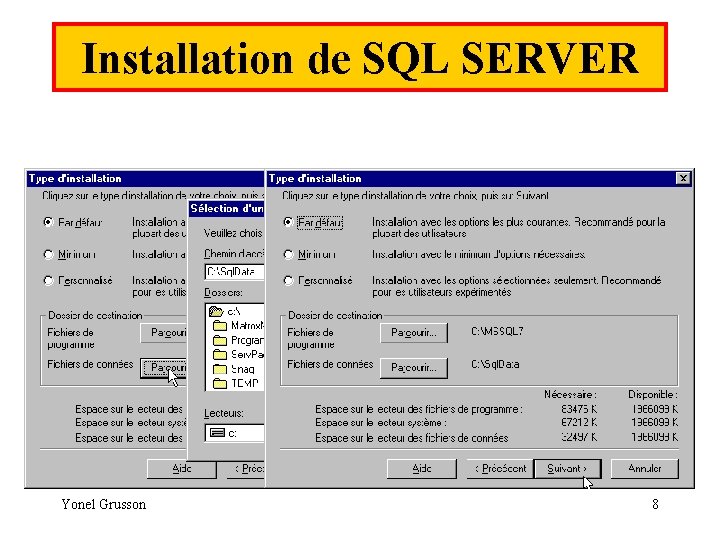Image resolution: width=720 pixels, height=540 pixels.
Task: Click Dossier de destination label, right window
Action: click(335, 315)
